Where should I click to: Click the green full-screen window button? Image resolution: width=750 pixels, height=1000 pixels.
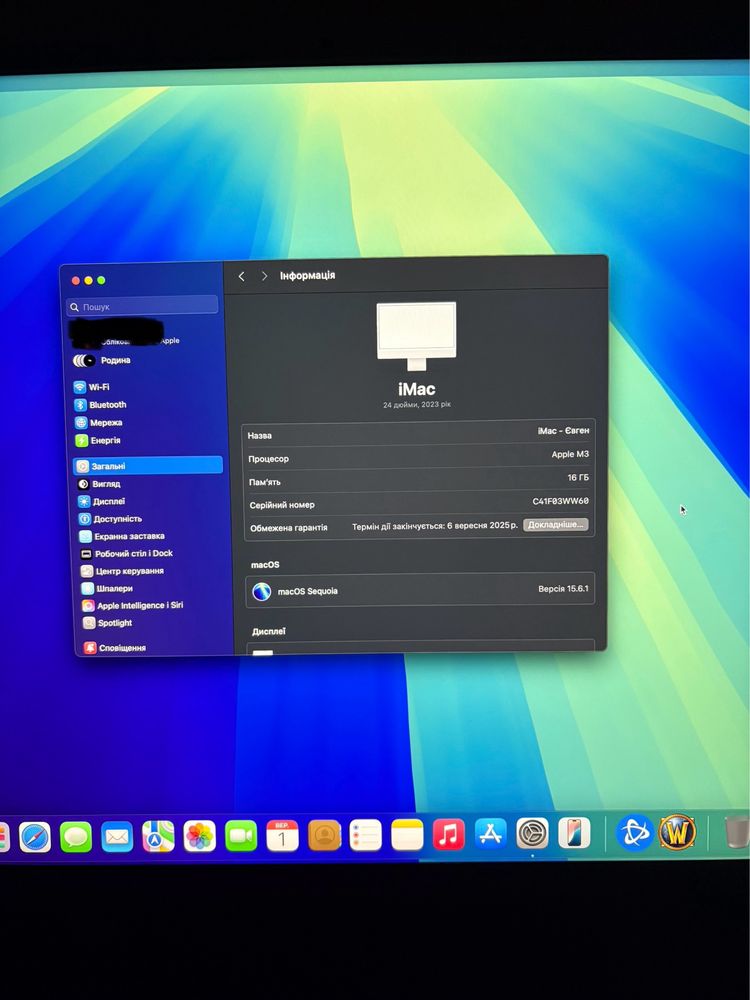tap(101, 280)
